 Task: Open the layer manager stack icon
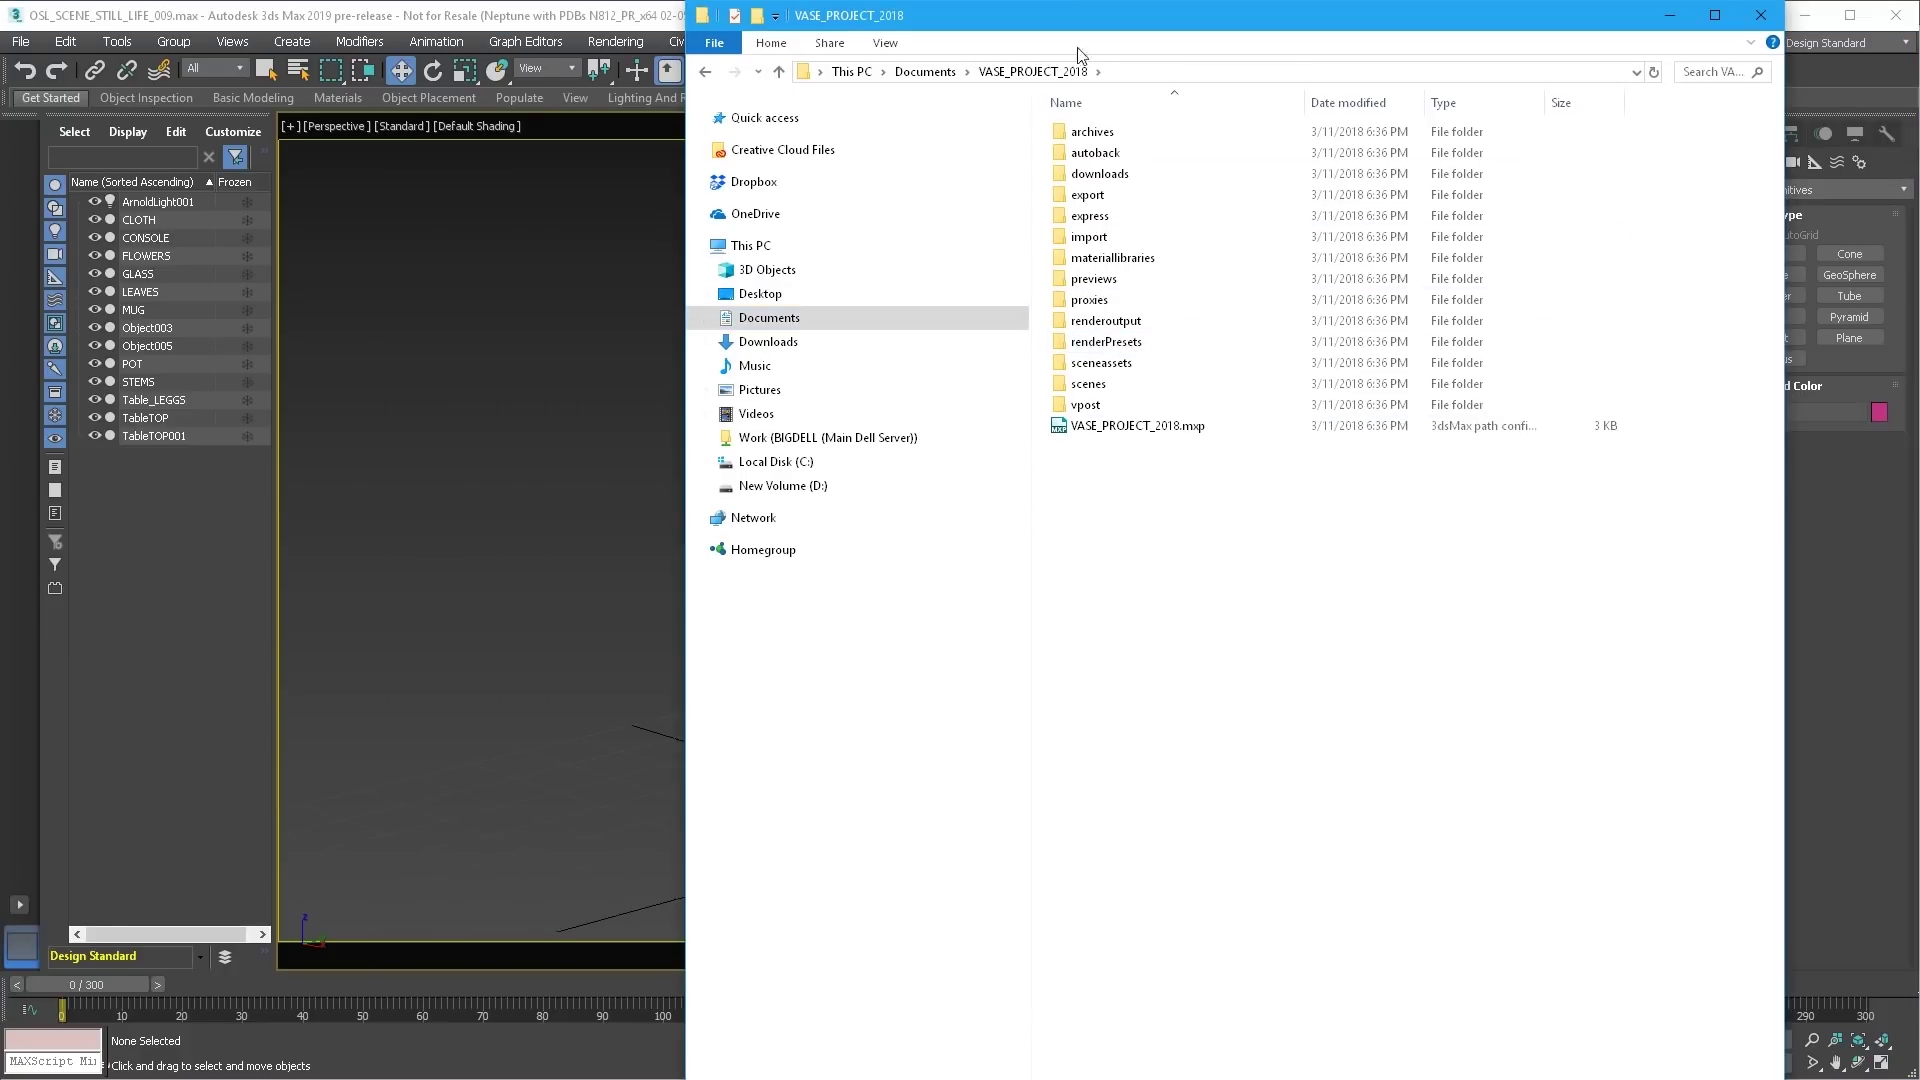point(225,957)
